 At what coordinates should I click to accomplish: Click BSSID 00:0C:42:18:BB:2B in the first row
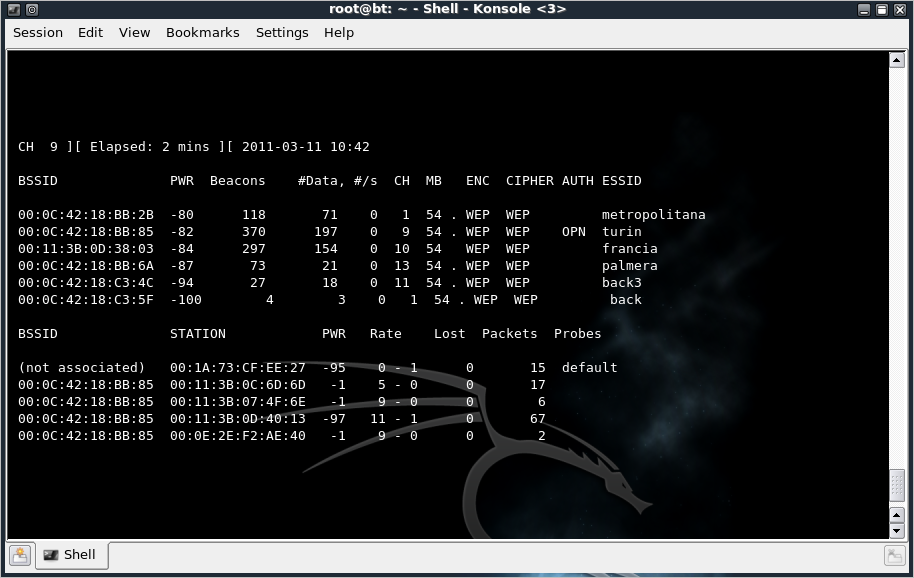pyautogui.click(x=86, y=215)
